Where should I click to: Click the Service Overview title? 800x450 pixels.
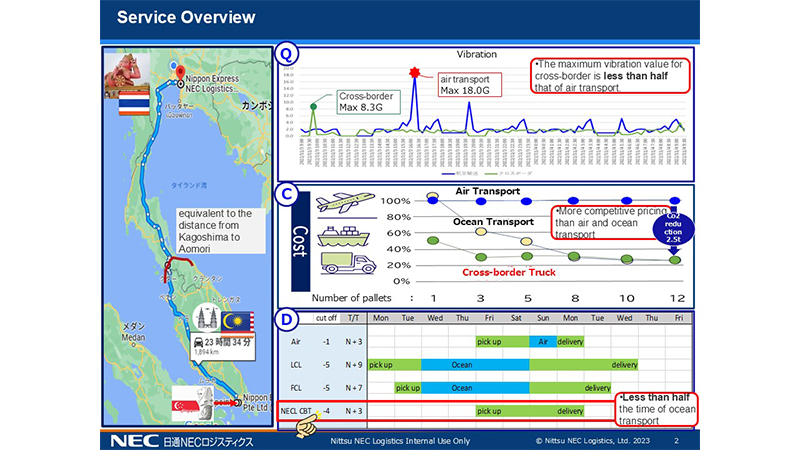[x=186, y=17]
